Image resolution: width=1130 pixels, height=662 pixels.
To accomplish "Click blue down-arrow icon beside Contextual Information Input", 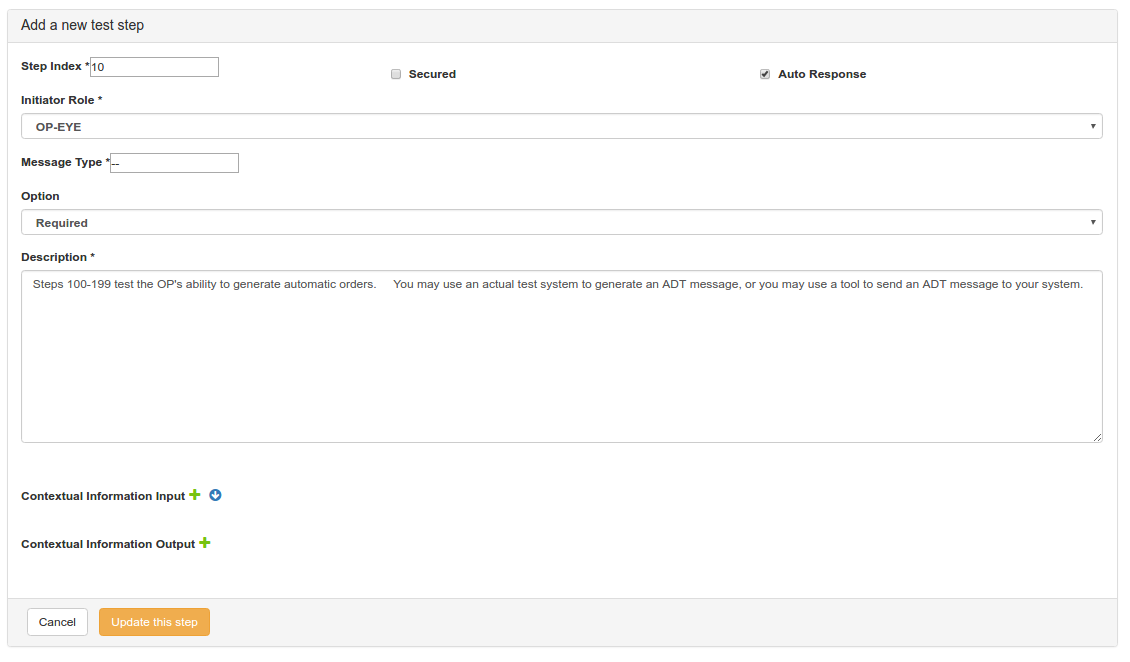I will [215, 495].
